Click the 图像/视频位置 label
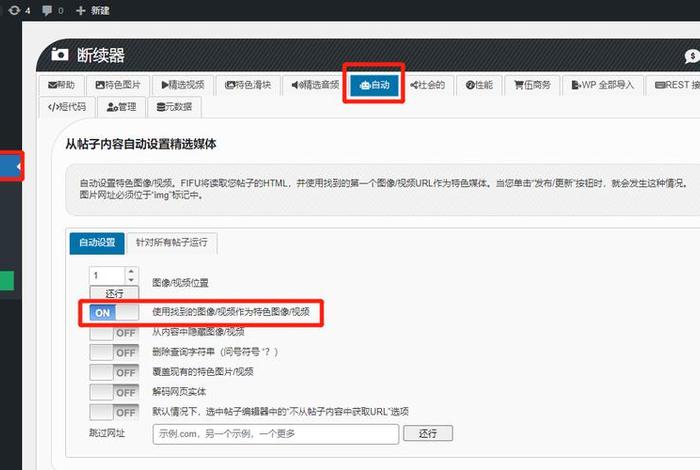The image size is (700, 470). click(x=180, y=283)
